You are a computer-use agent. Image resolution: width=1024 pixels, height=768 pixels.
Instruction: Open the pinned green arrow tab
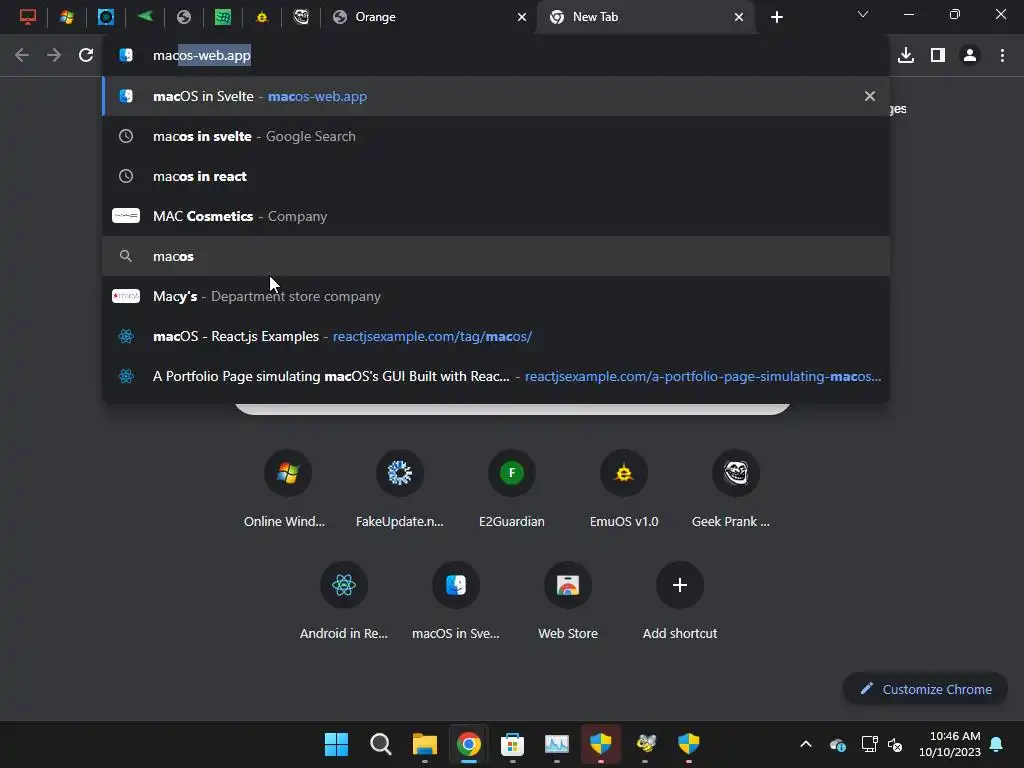145,16
